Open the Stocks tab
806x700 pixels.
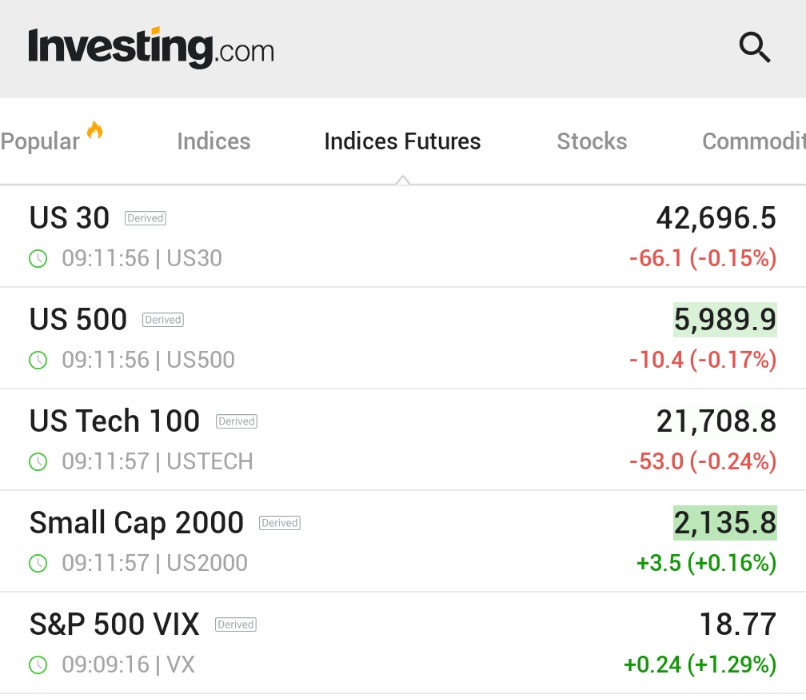(x=592, y=141)
